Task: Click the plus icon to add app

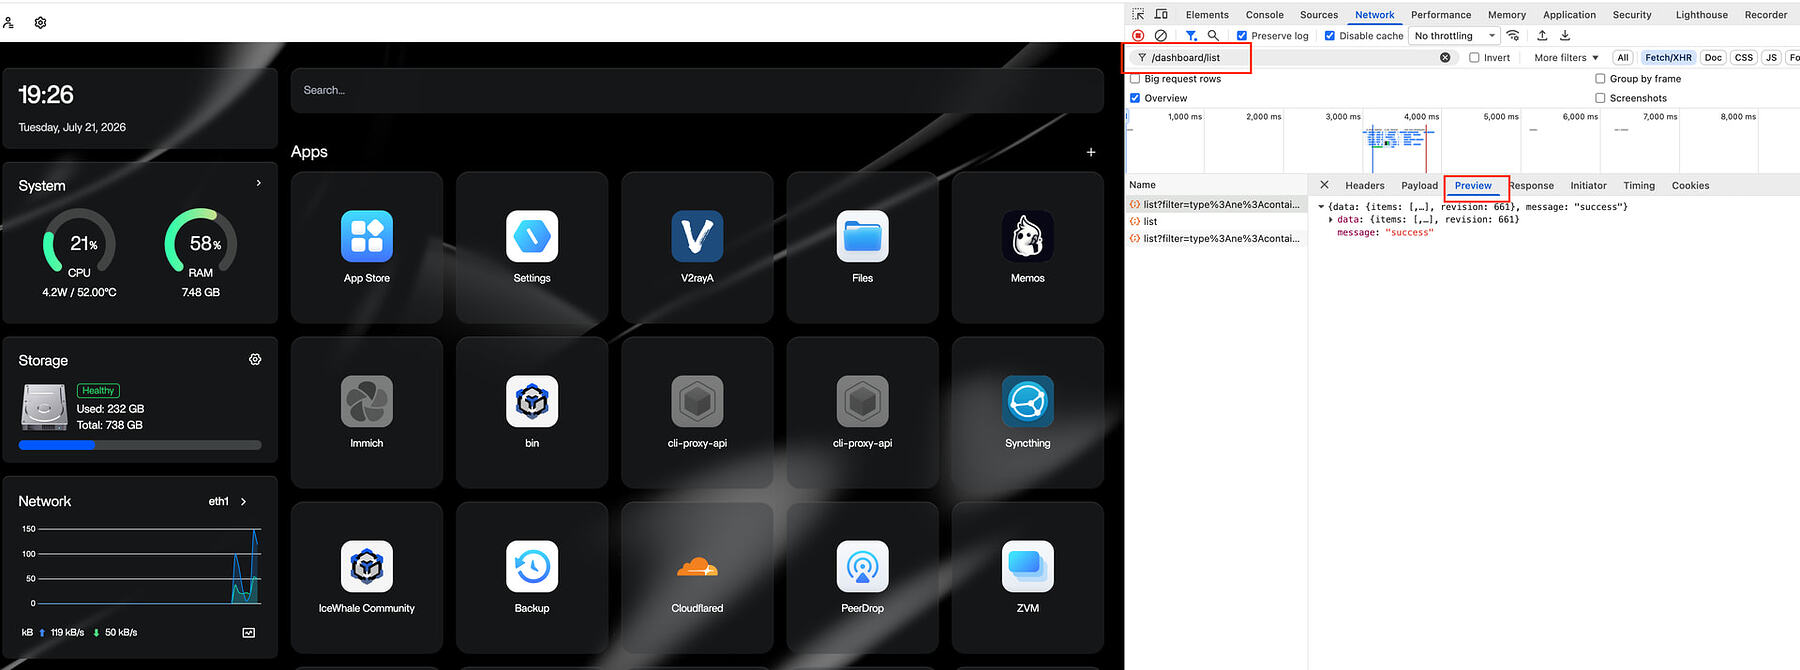Action: pos(1091,152)
